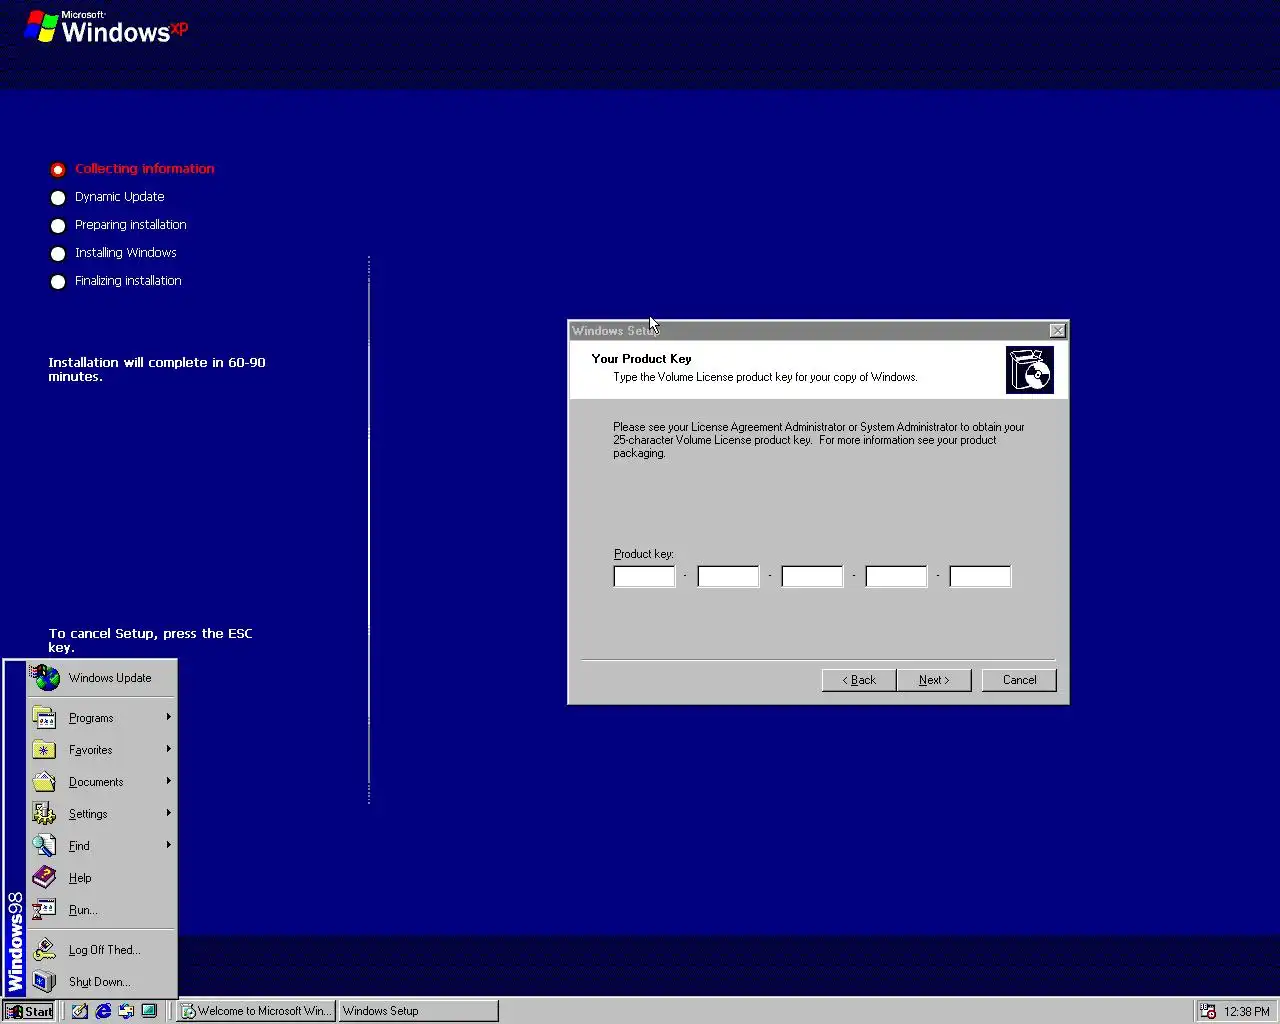Click the Favorites star folder icon
This screenshot has width=1280, height=1024.
(x=44, y=750)
